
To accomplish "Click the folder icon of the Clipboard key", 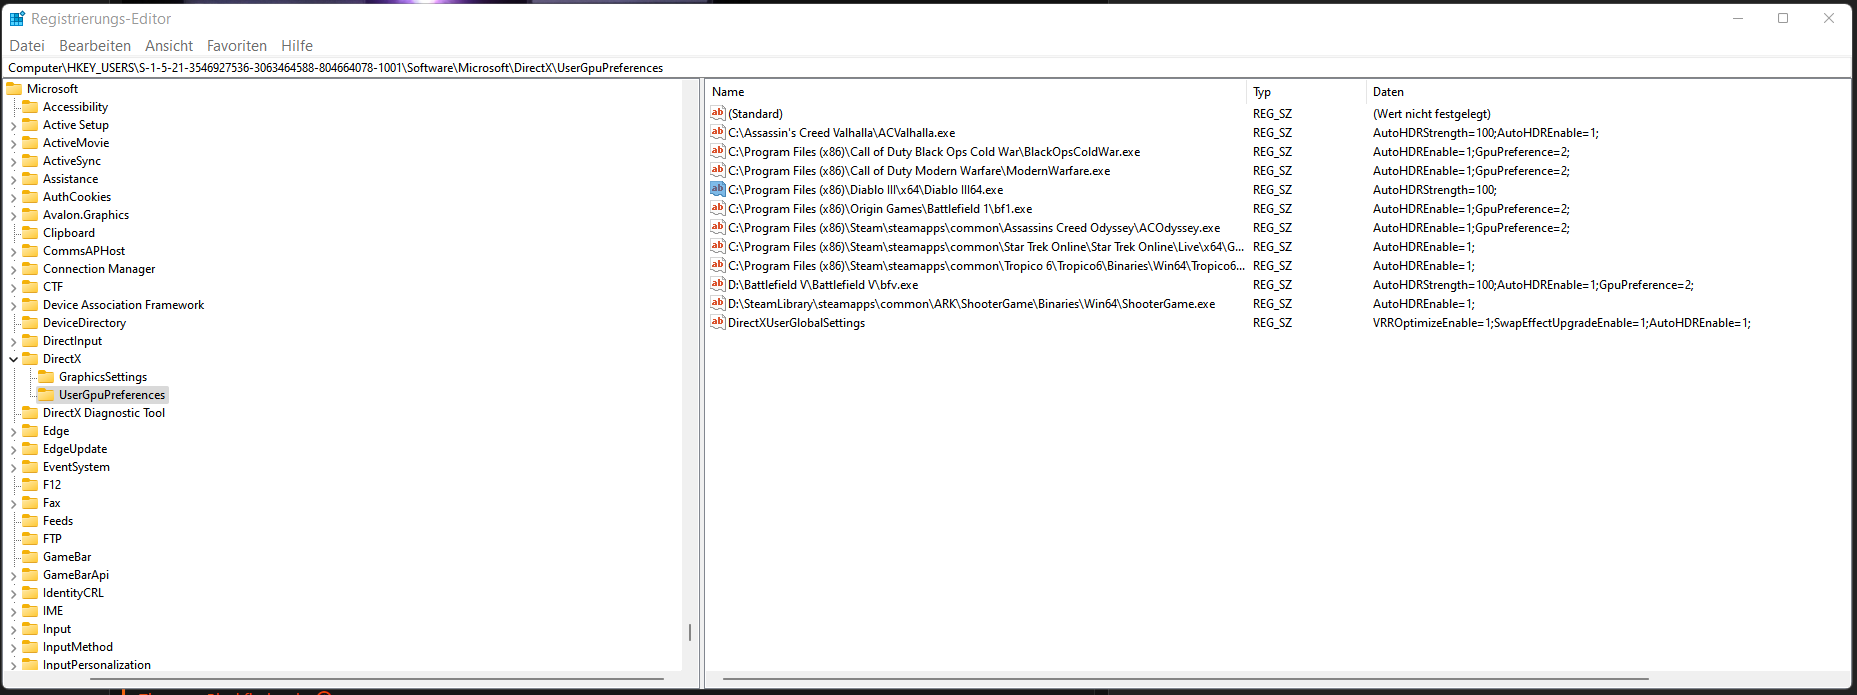I will tap(30, 233).
